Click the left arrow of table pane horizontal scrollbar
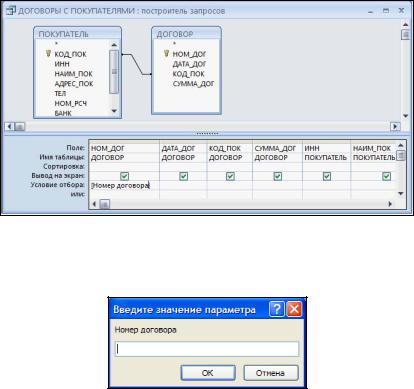 [9, 126]
